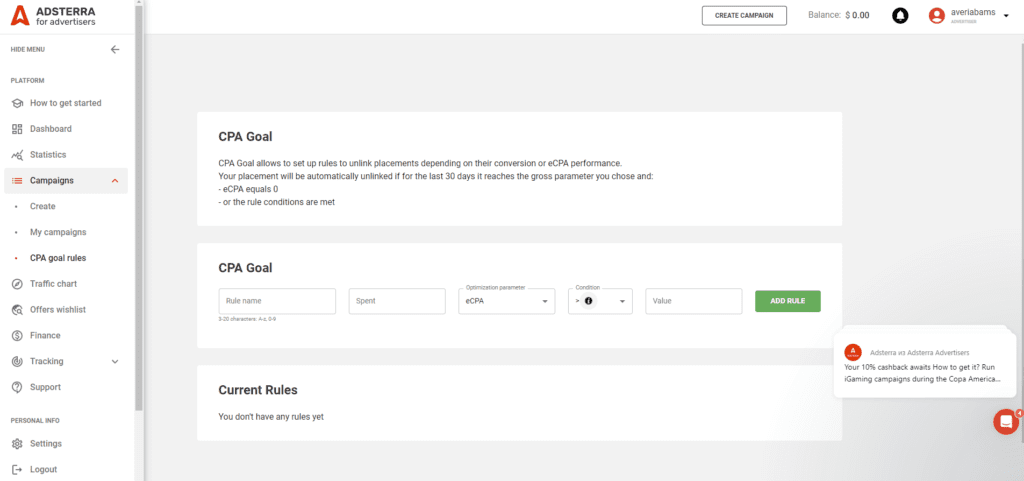The width and height of the screenshot is (1024, 481).
Task: Click the Adsterra logo
Action: 54,16
